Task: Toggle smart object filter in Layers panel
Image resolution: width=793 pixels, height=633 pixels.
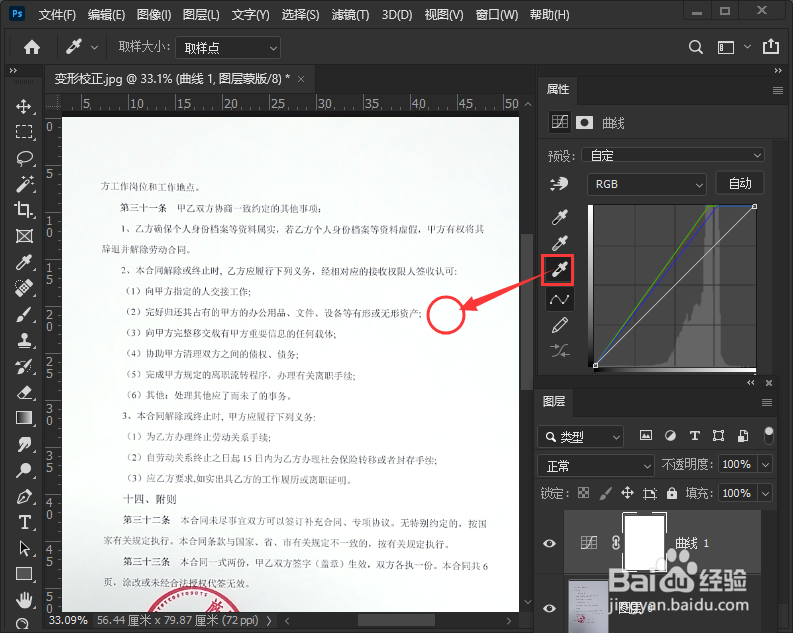Action: (743, 436)
